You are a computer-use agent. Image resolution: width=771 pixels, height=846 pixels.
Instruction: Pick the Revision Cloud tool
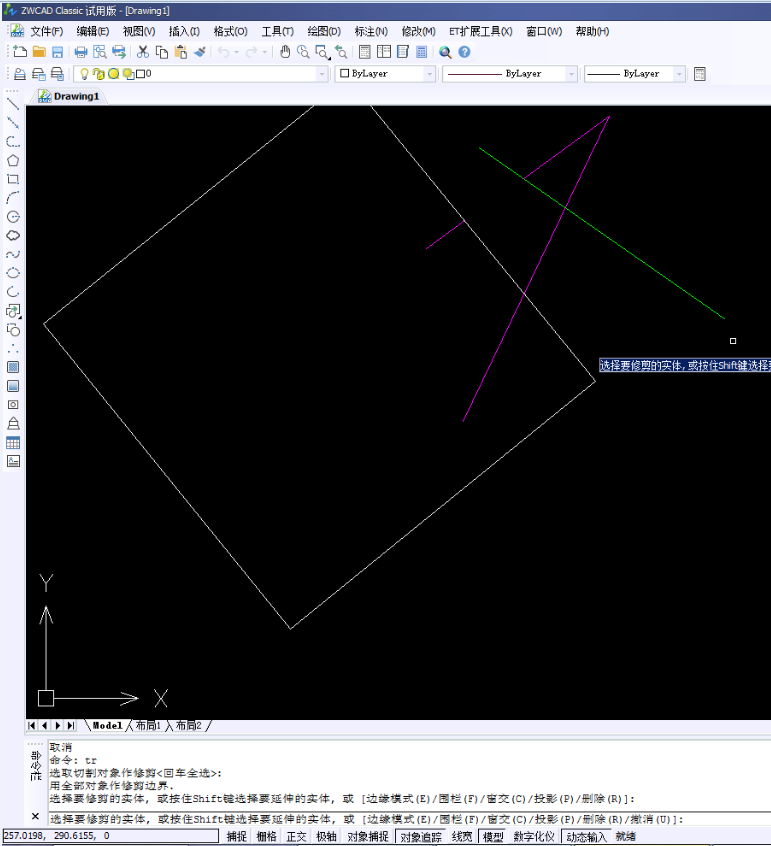tap(13, 236)
